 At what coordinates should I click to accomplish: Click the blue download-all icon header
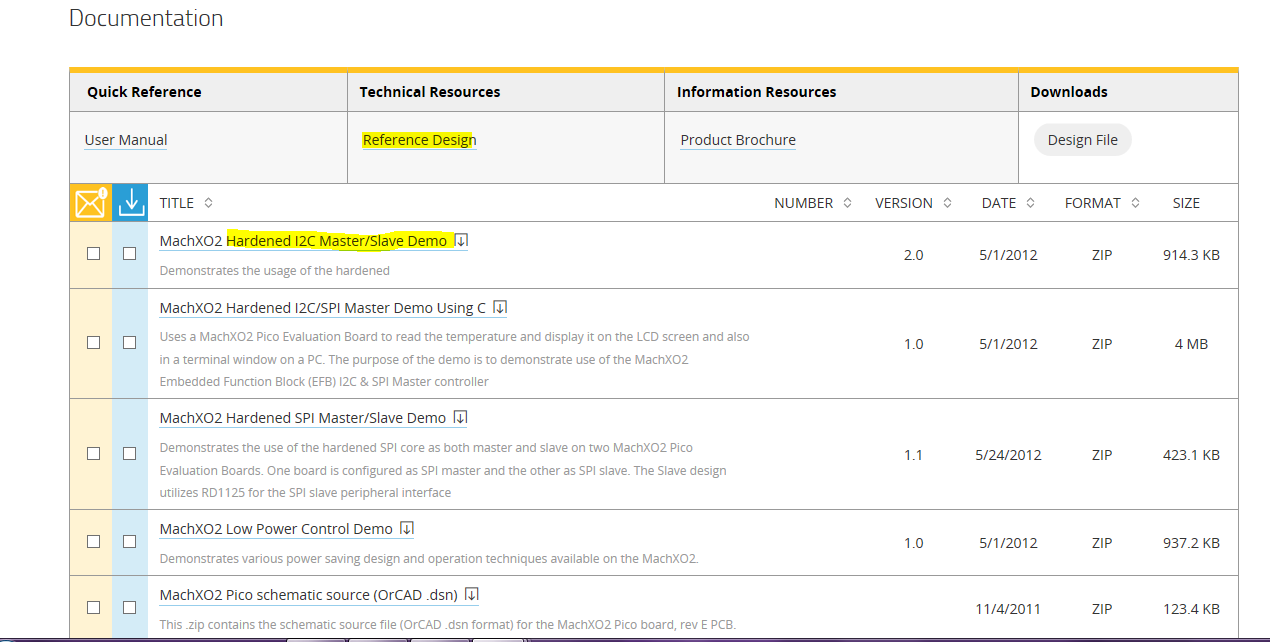[130, 203]
